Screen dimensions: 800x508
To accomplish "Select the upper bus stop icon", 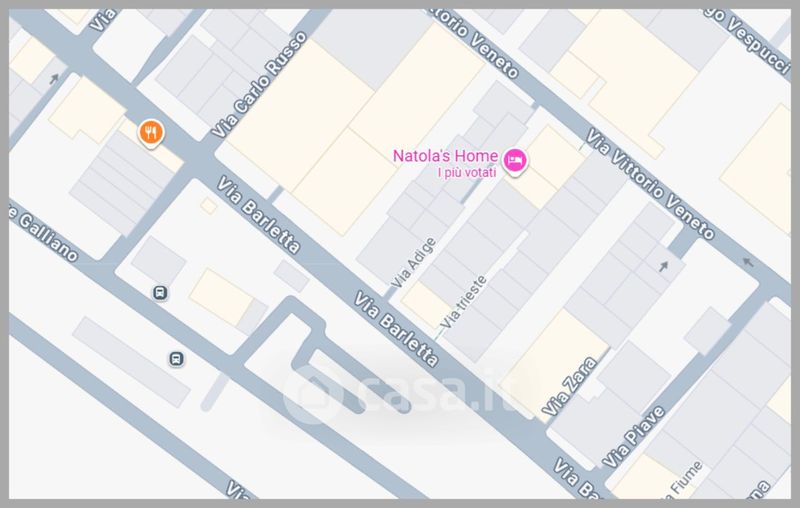I will (x=160, y=293).
